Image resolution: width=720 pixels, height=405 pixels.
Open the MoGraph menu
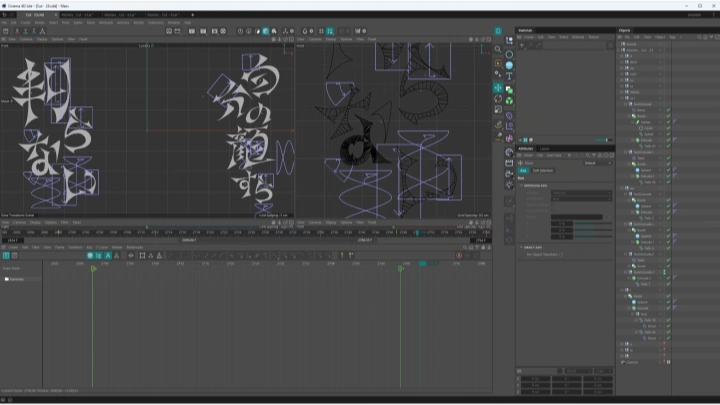(106, 22)
